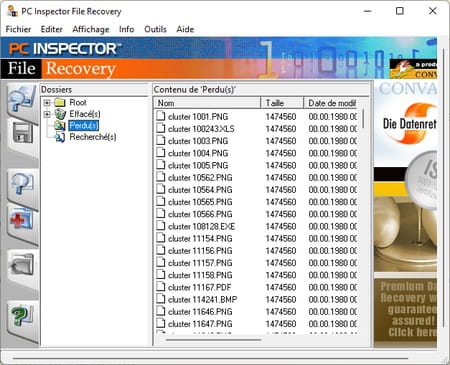The height and width of the screenshot is (365, 450).
Task: Click the find logical drives magnifier icon
Action: coord(22,99)
